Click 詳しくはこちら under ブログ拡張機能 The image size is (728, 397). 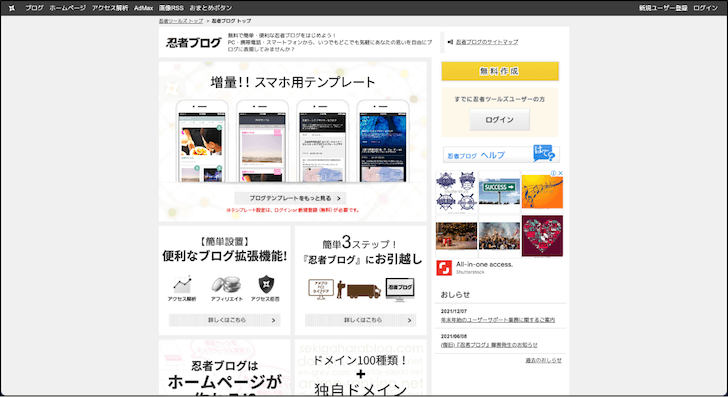[x=225, y=320]
